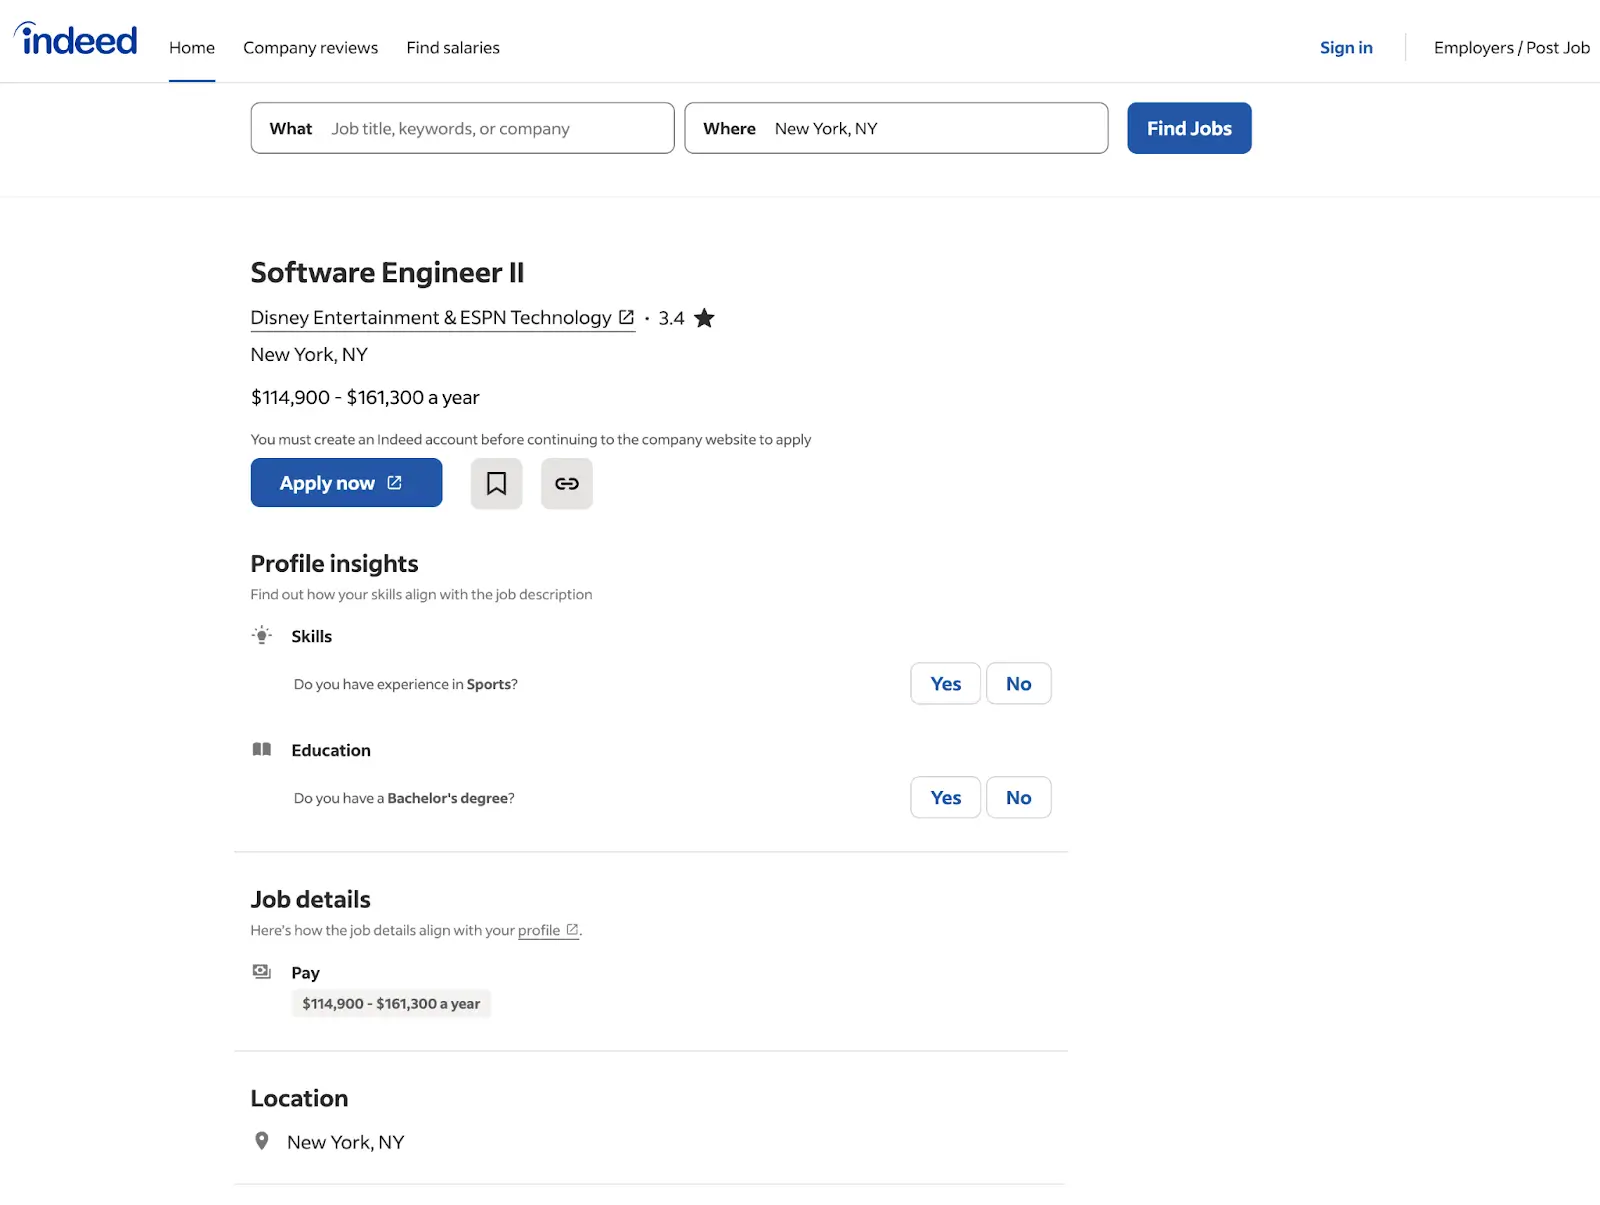Focus the What job title field
The height and width of the screenshot is (1205, 1600).
tap(490, 129)
